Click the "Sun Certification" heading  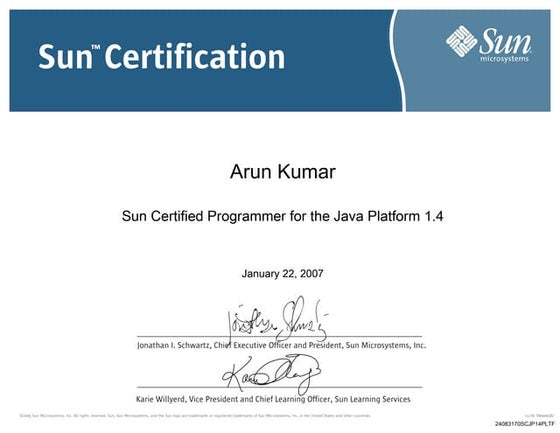click(x=161, y=57)
